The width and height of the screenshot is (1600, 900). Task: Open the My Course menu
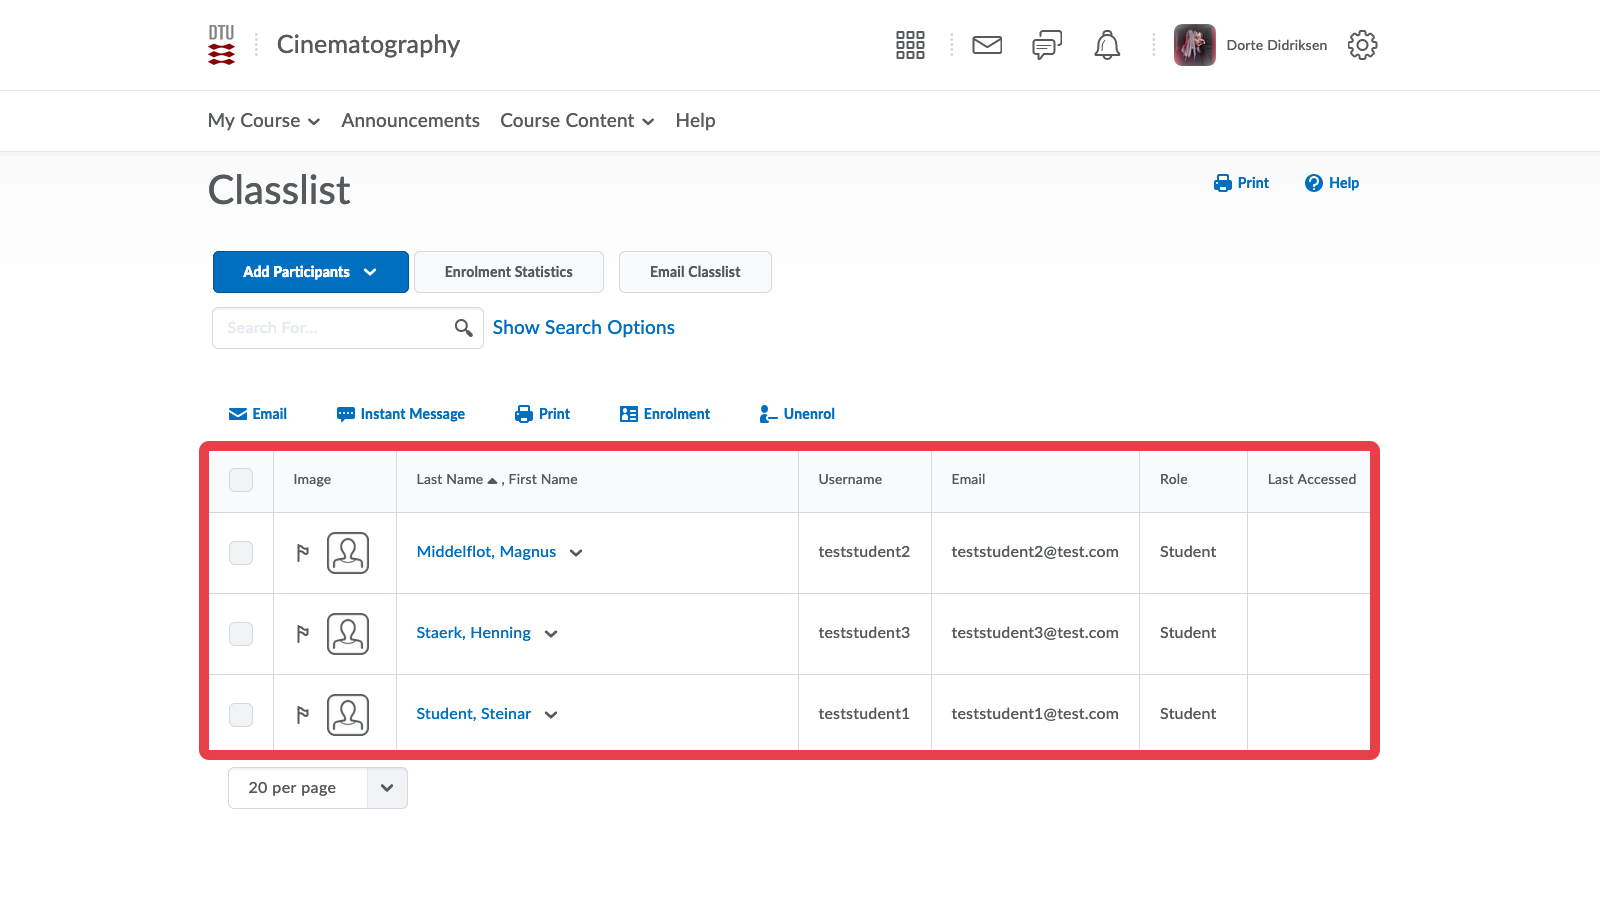click(264, 121)
